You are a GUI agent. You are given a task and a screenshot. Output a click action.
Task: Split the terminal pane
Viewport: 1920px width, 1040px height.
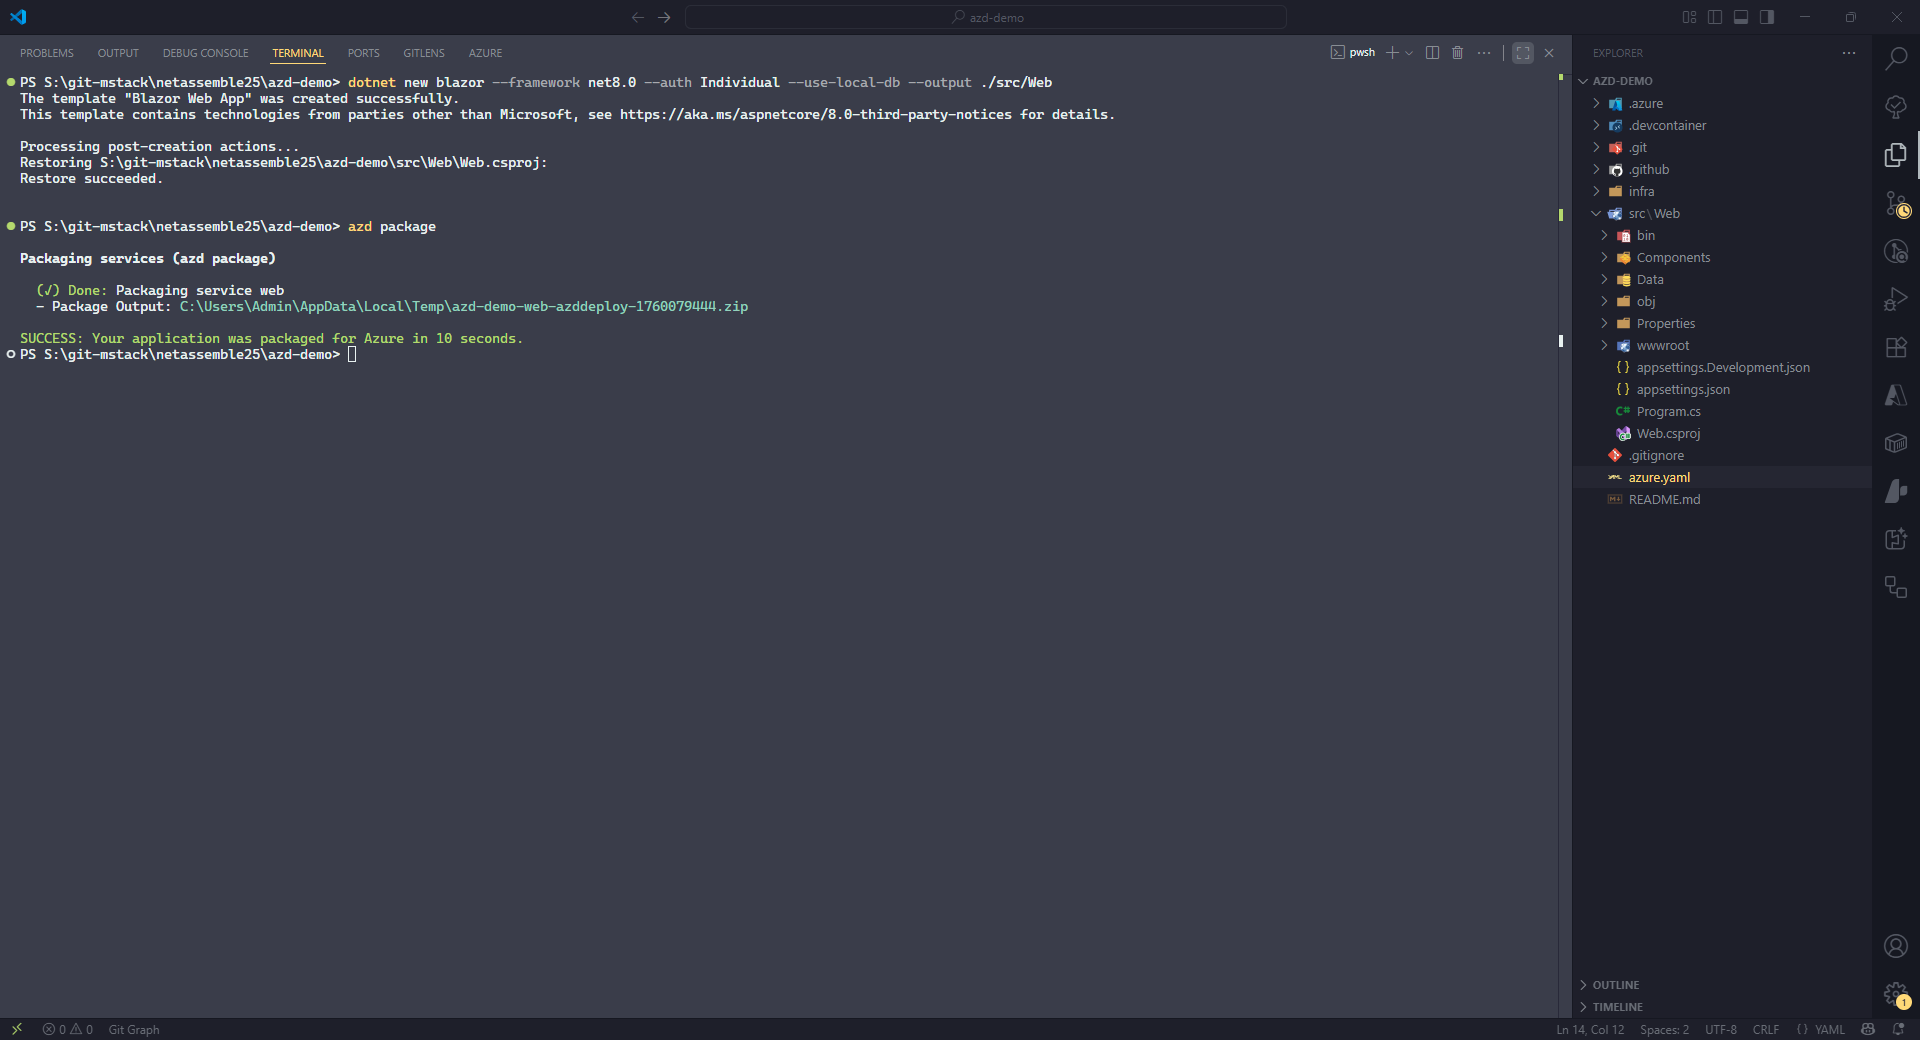pyautogui.click(x=1431, y=52)
